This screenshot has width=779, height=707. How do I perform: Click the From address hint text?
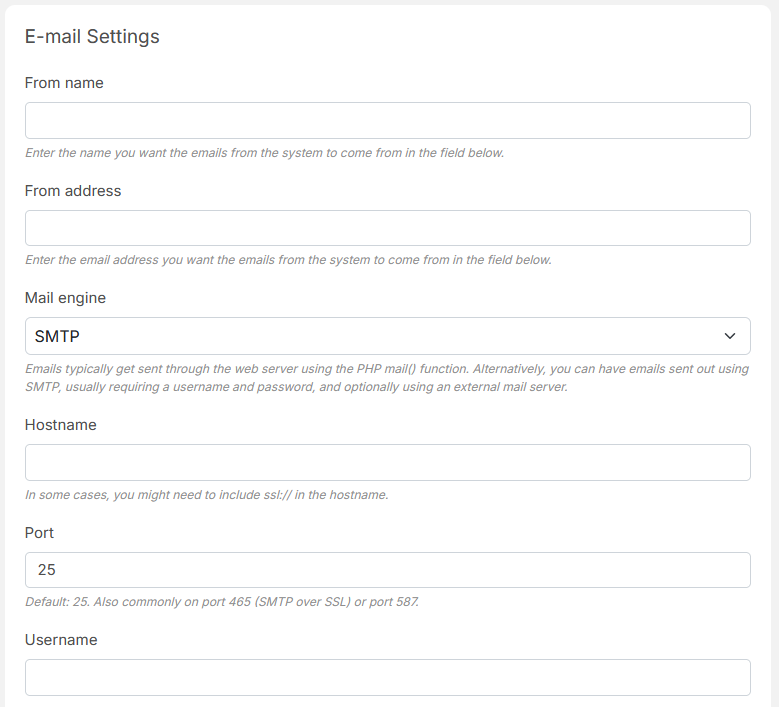[x=288, y=260]
